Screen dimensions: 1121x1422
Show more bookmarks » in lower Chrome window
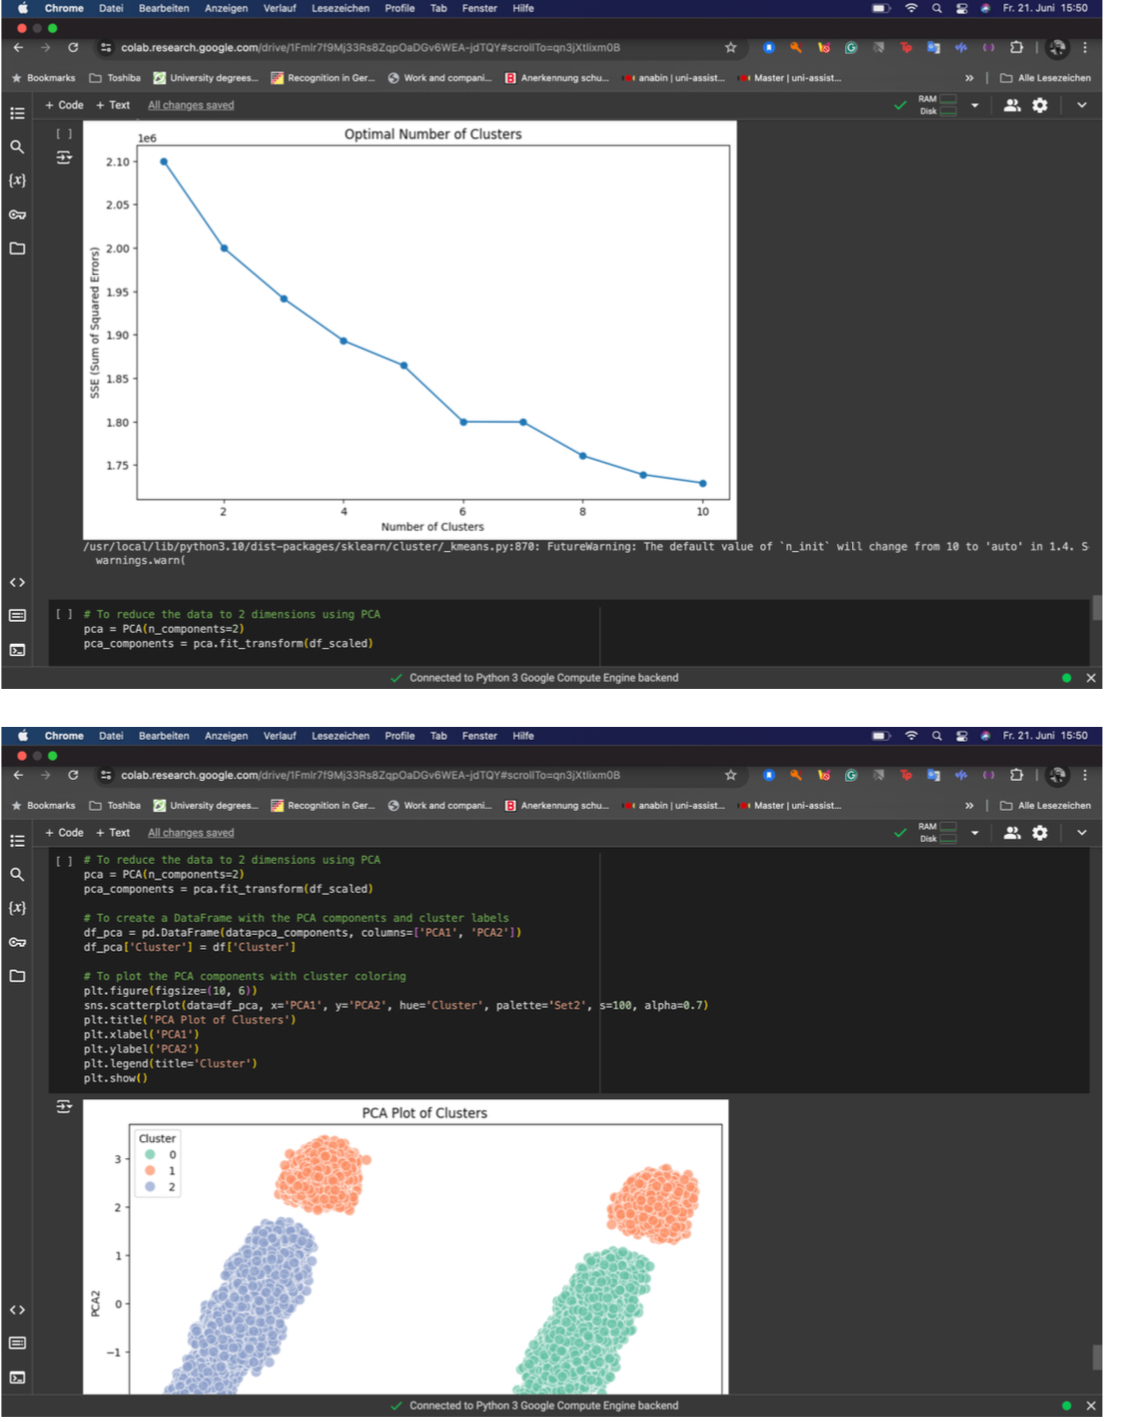click(968, 806)
